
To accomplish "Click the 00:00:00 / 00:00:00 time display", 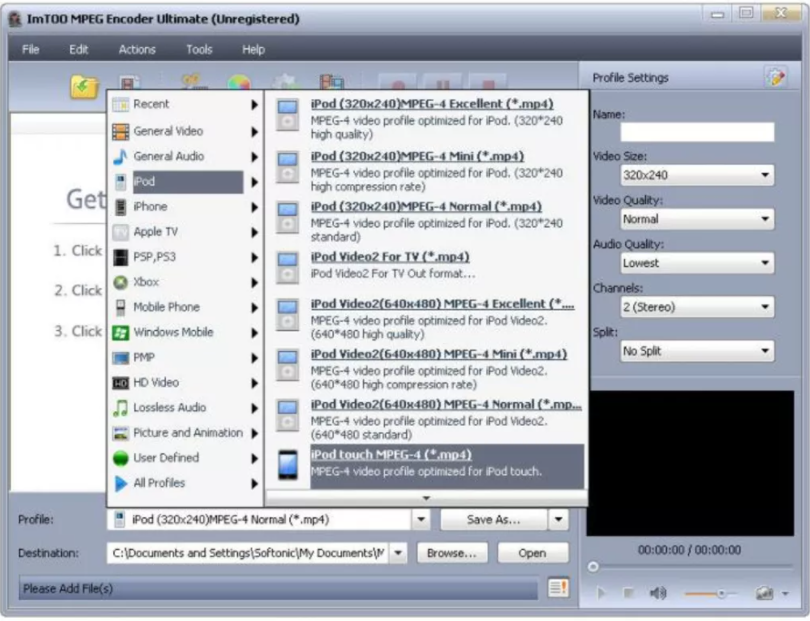I will 689,550.
